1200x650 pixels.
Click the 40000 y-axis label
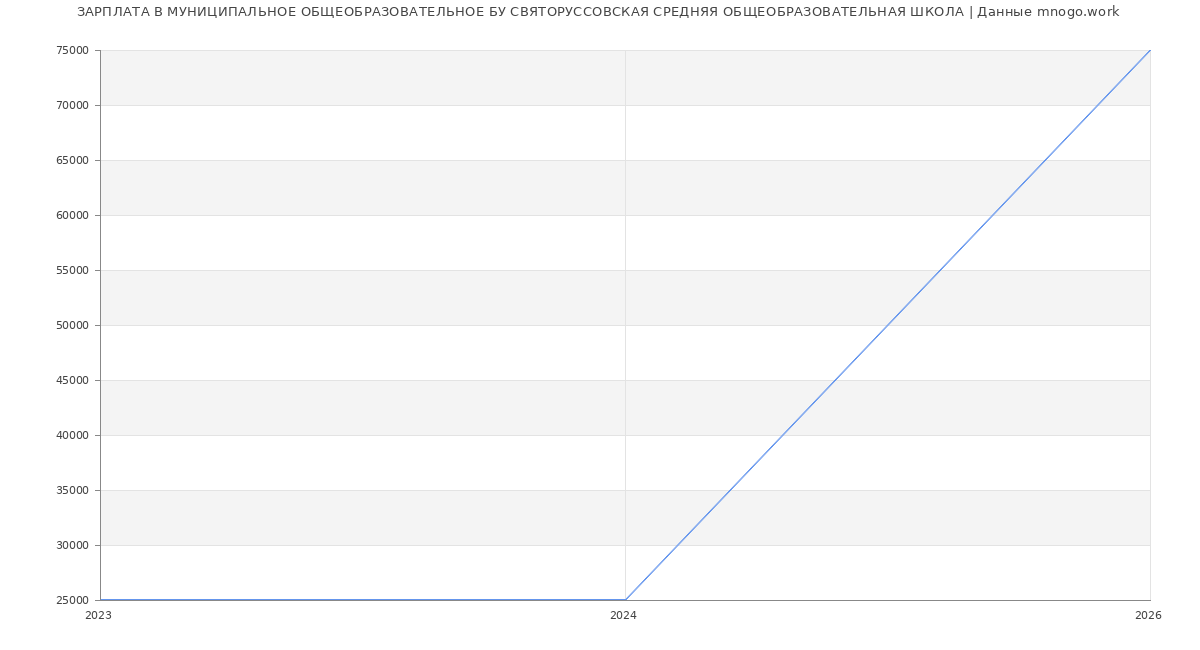coord(73,435)
